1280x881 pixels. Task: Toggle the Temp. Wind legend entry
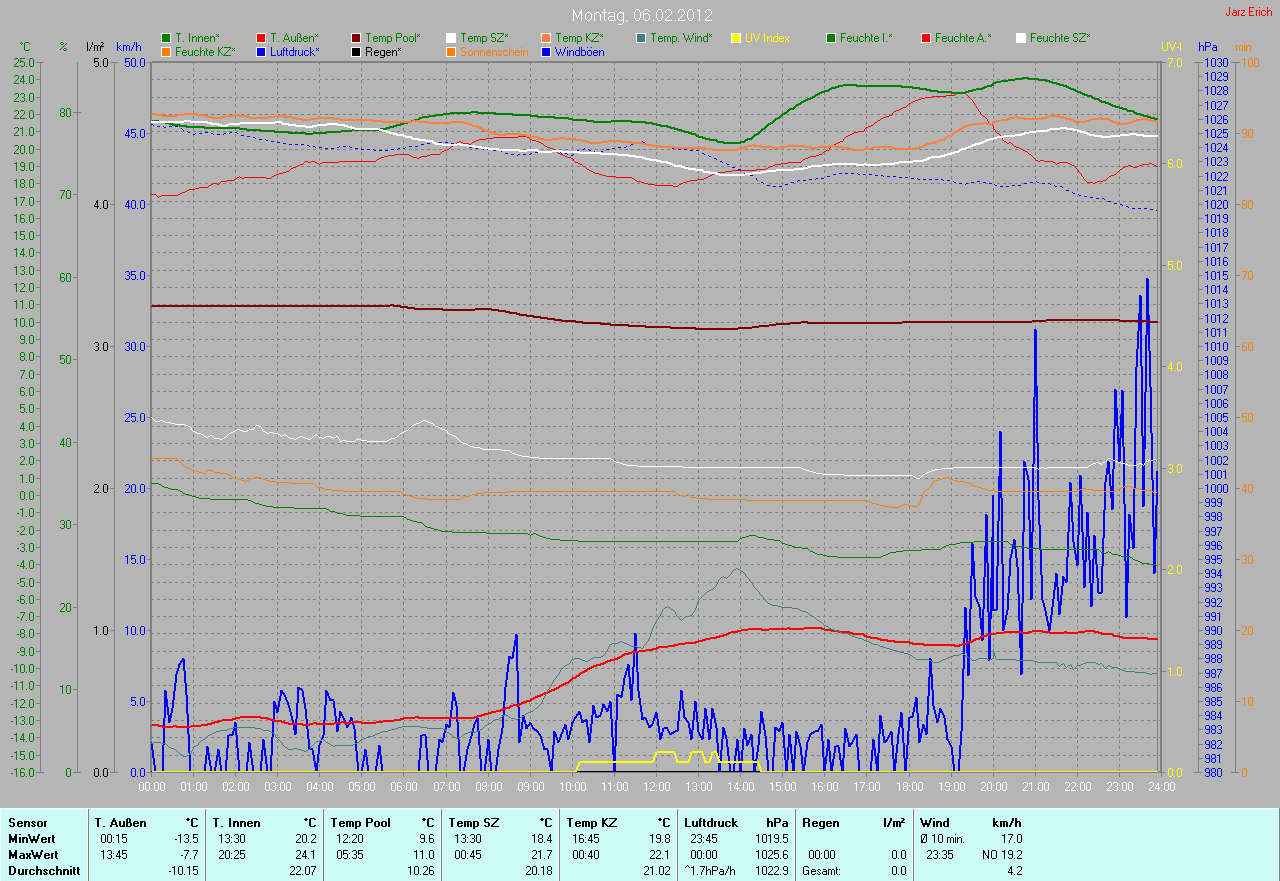[680, 38]
